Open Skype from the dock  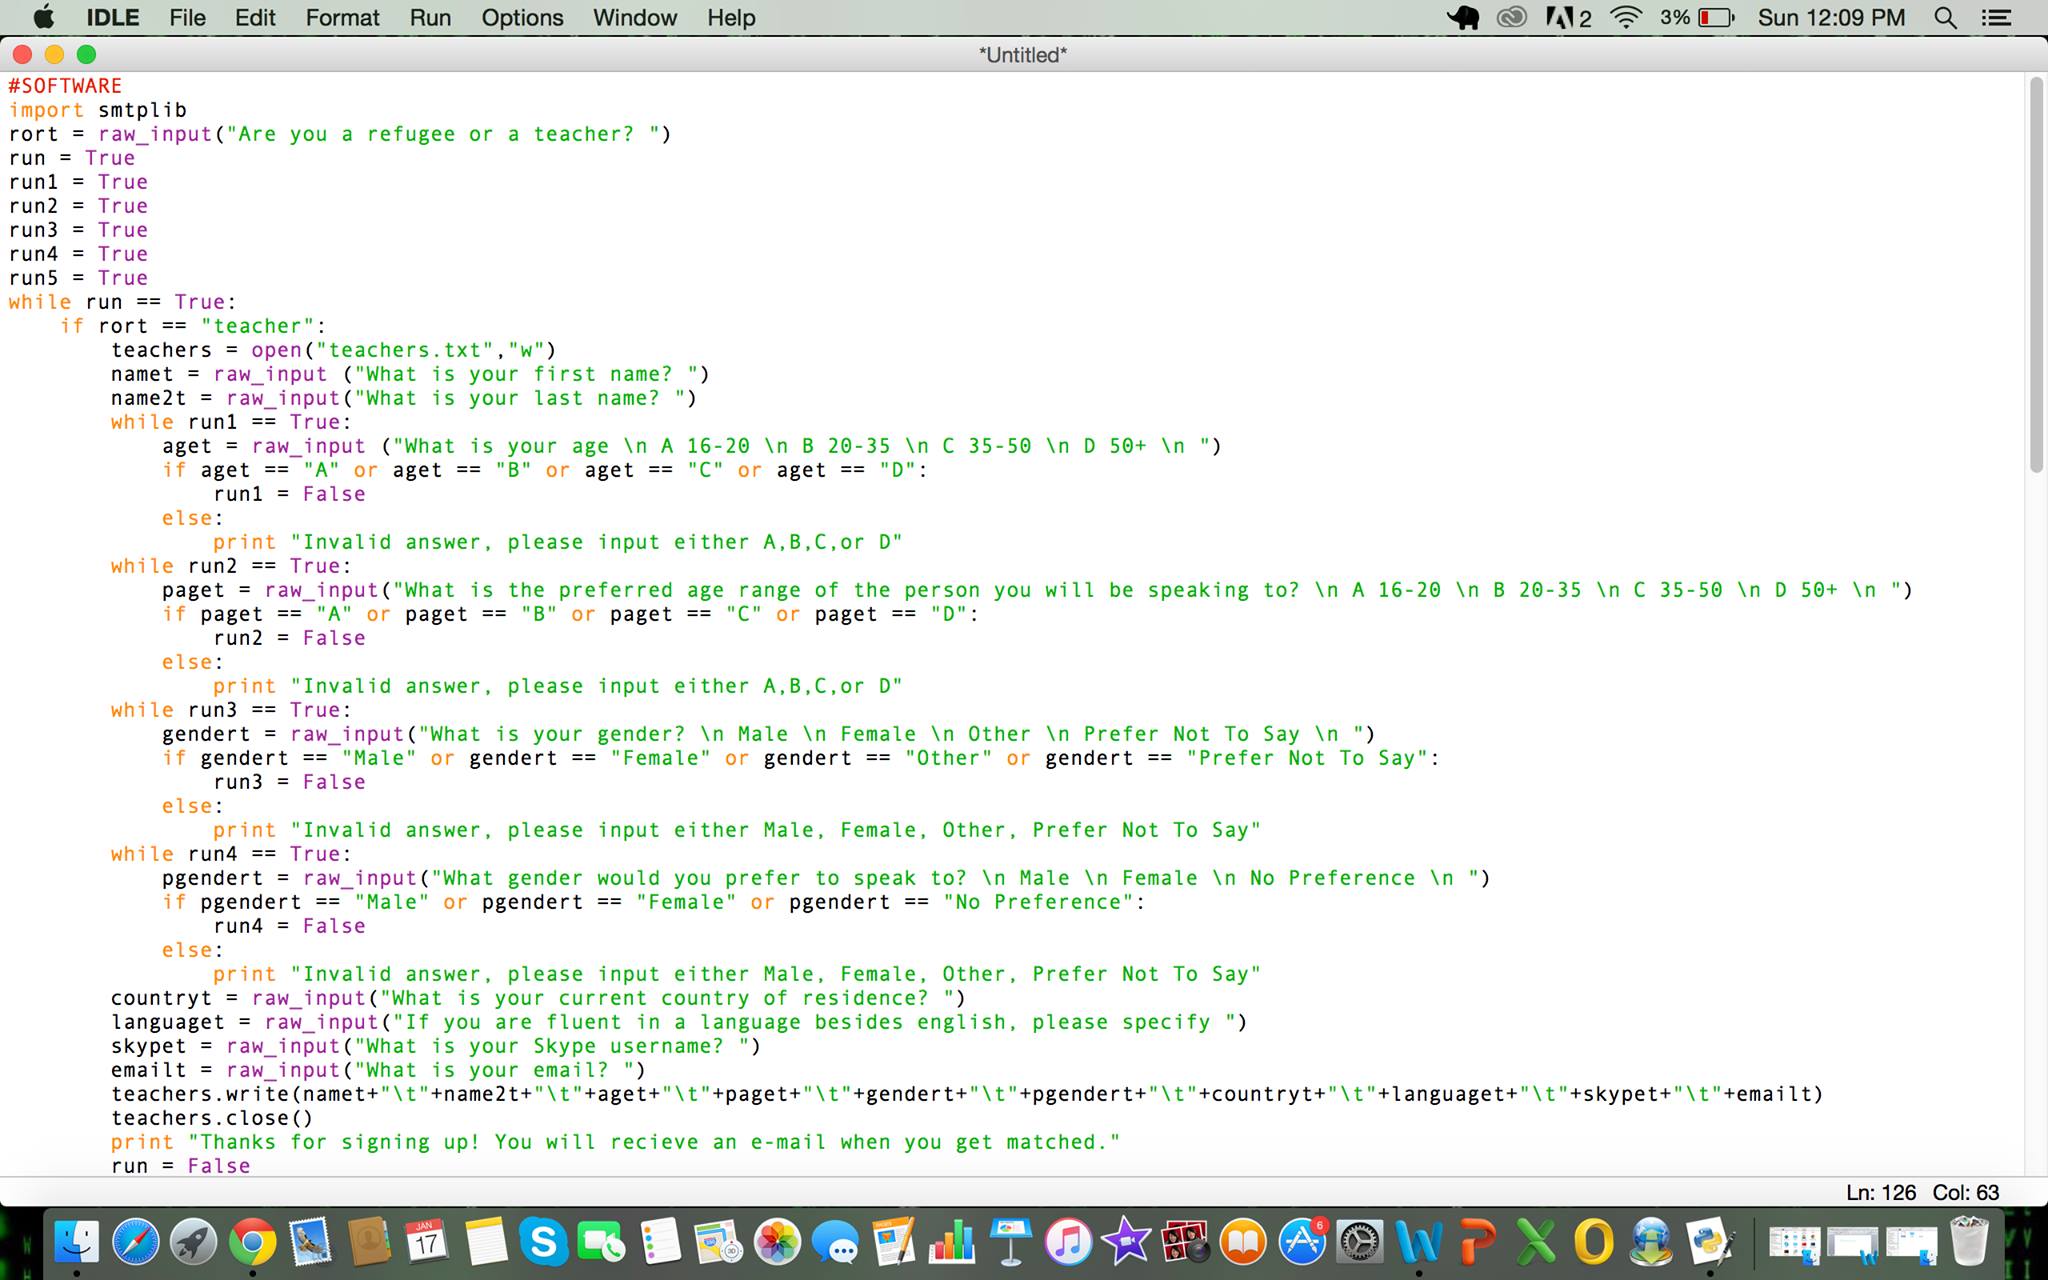543,1242
